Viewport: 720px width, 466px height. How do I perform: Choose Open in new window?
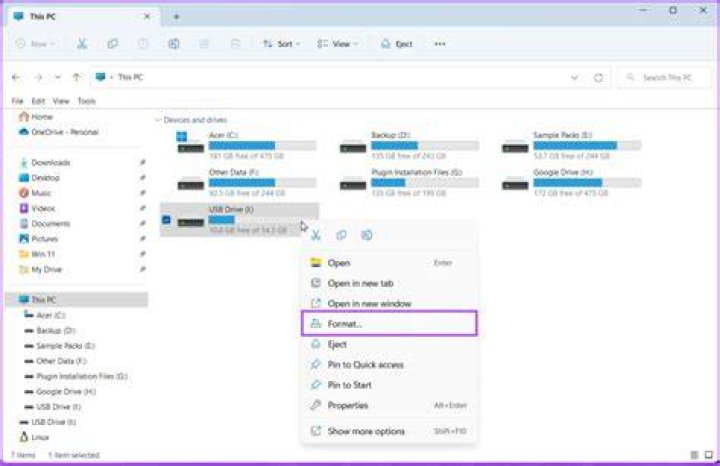click(389, 303)
